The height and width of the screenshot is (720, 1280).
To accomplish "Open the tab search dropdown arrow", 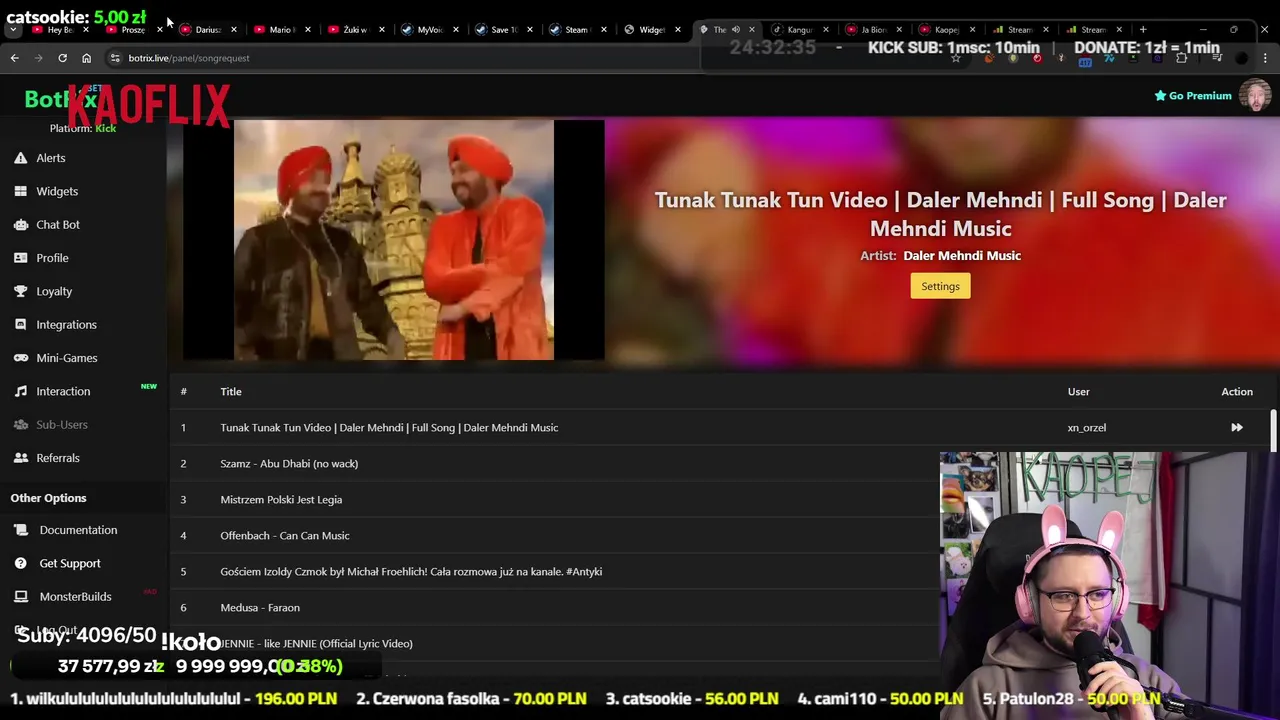I will pos(13,29).
